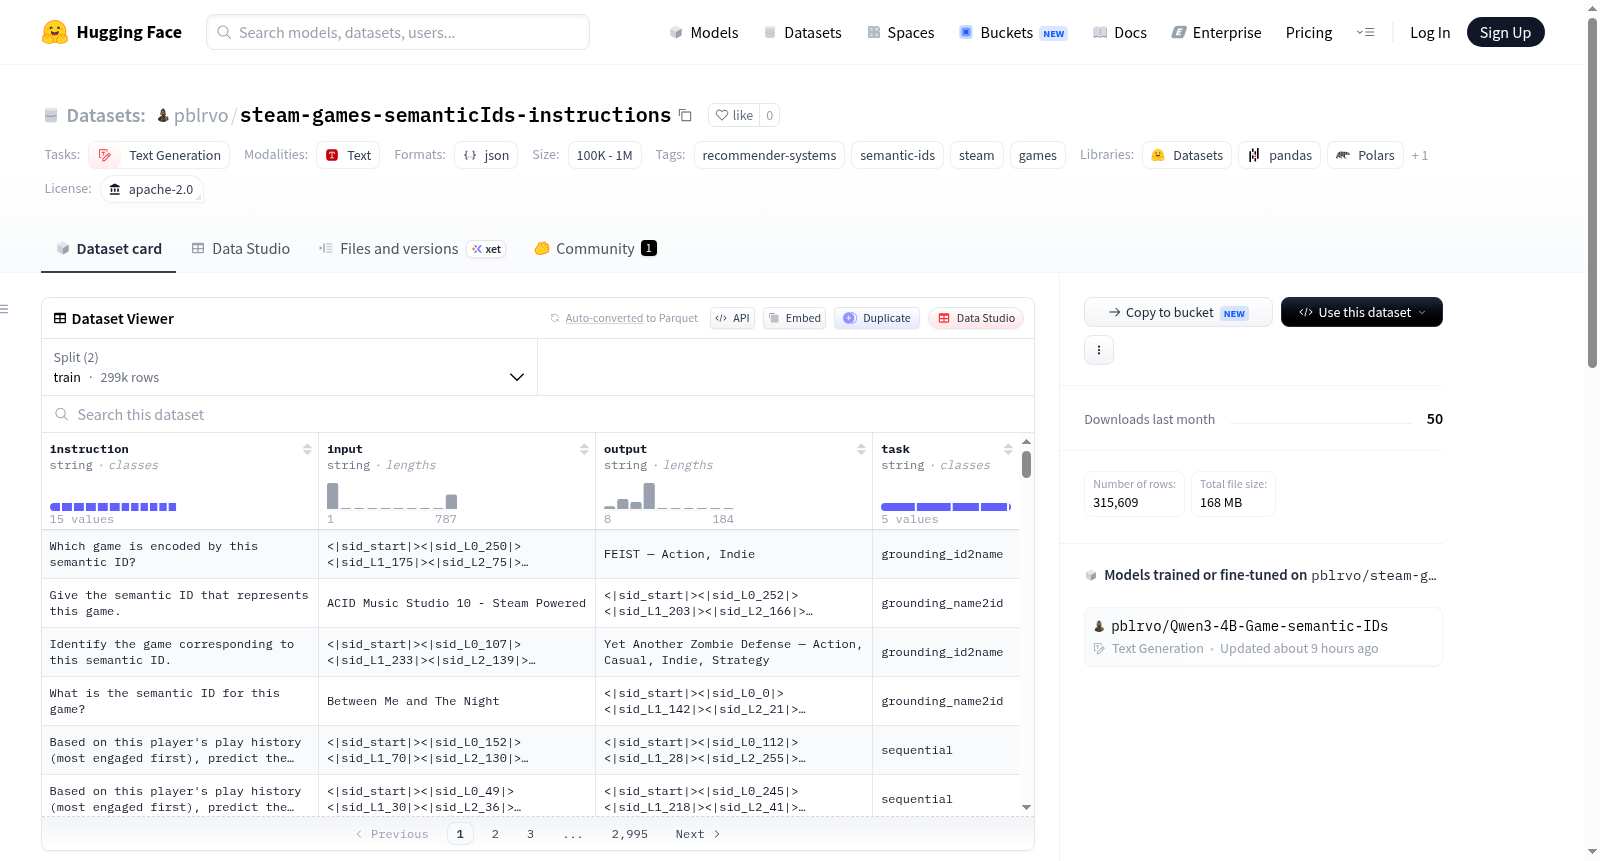Select the json format tag
This screenshot has height=861, width=1600.
486,155
